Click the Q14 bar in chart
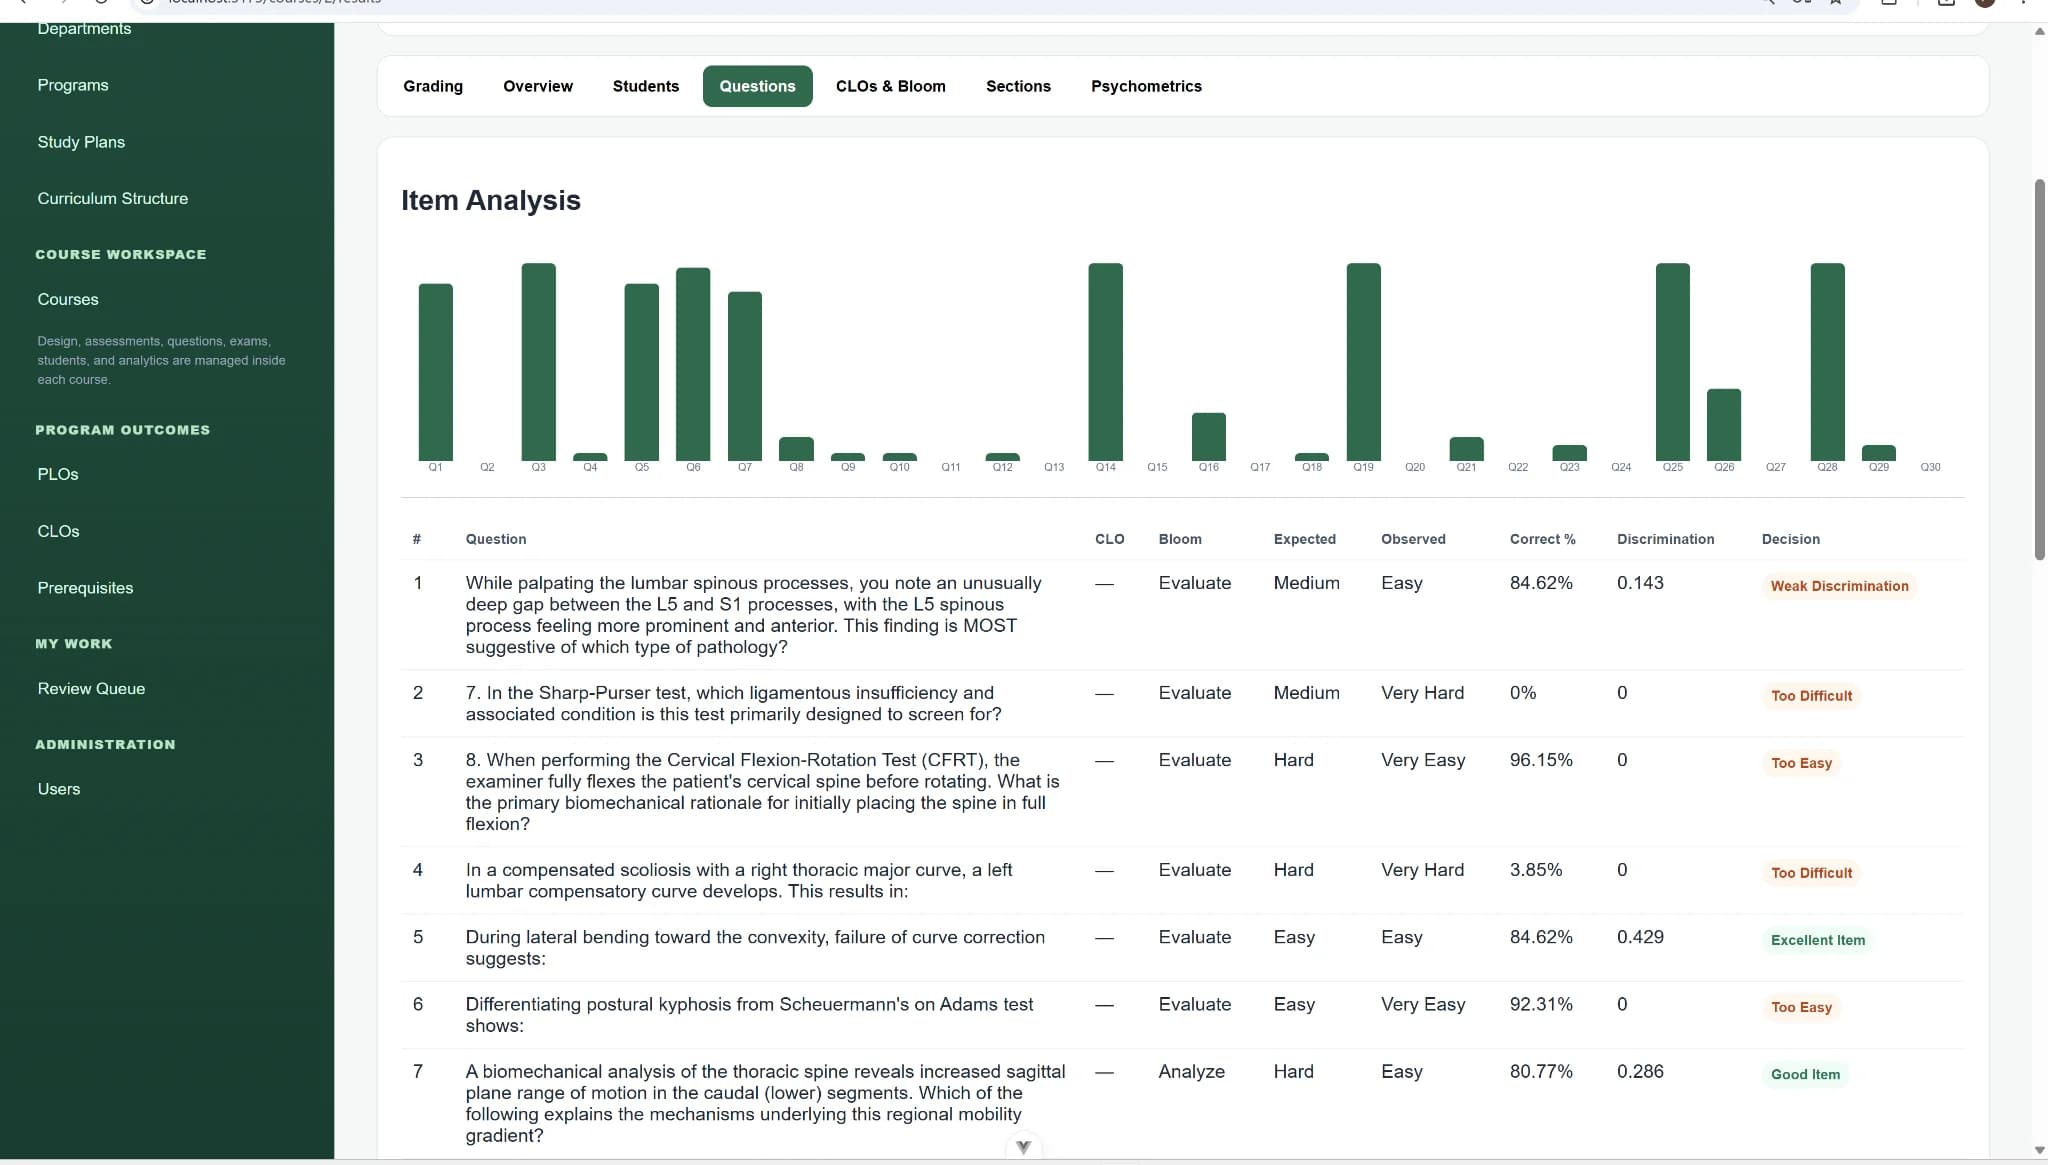 click(x=1105, y=362)
